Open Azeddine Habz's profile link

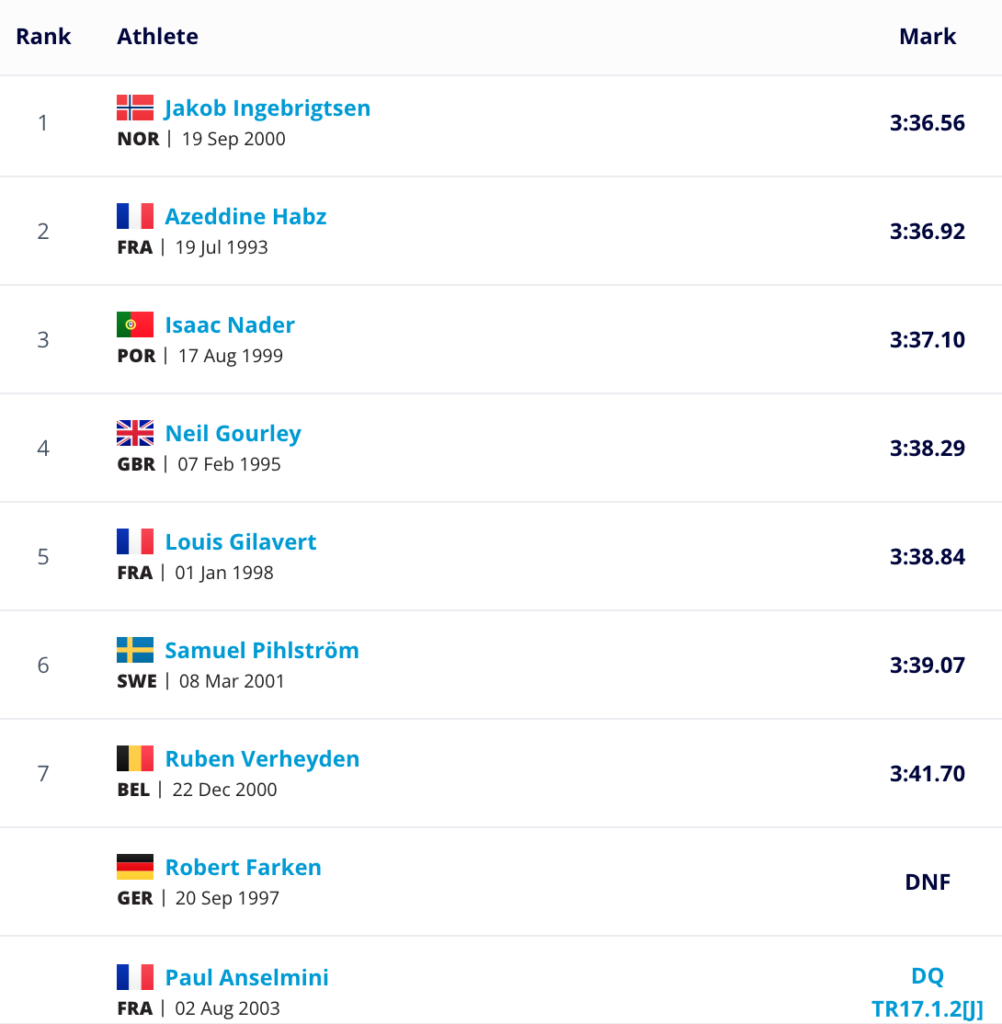[x=245, y=216]
